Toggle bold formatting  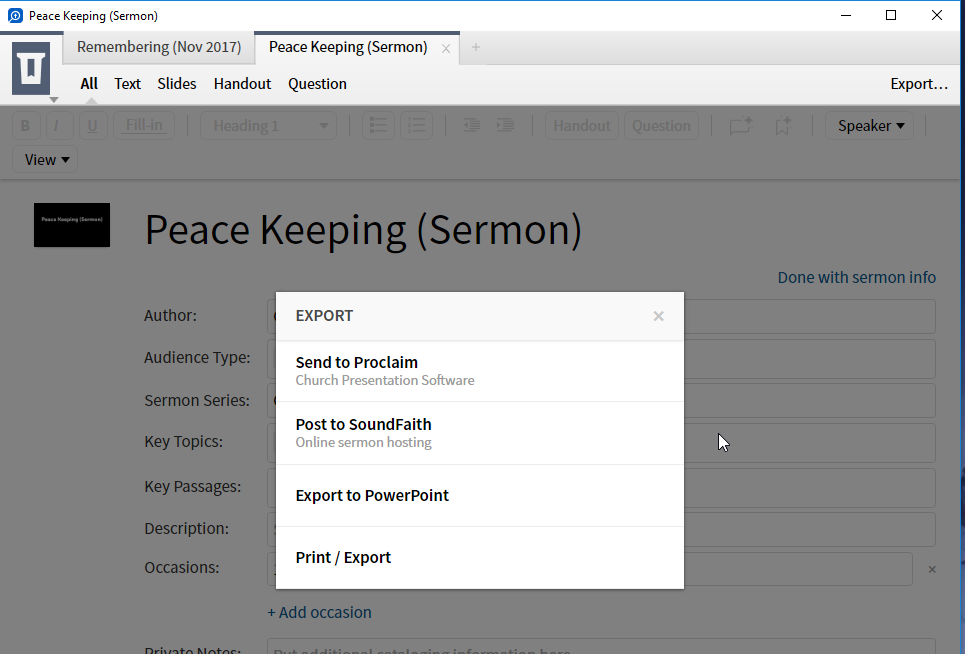point(25,126)
